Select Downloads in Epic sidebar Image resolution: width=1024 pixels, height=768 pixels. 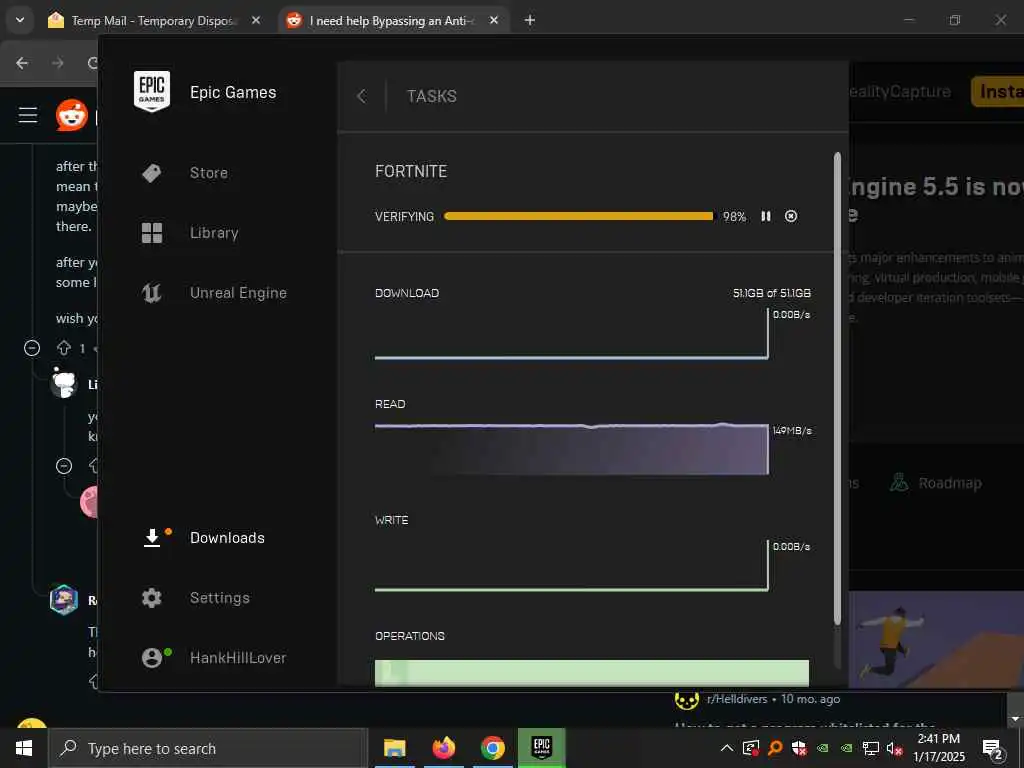point(227,537)
